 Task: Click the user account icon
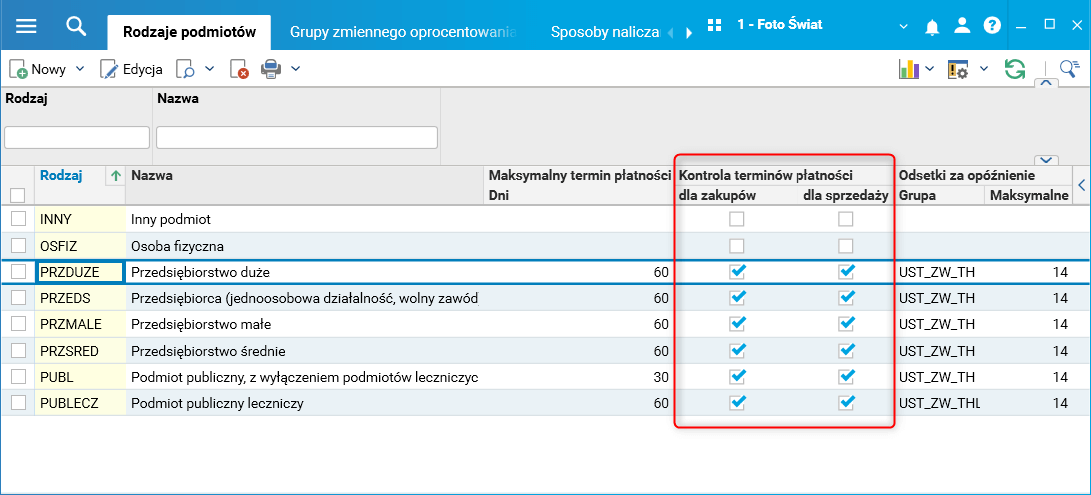click(962, 25)
